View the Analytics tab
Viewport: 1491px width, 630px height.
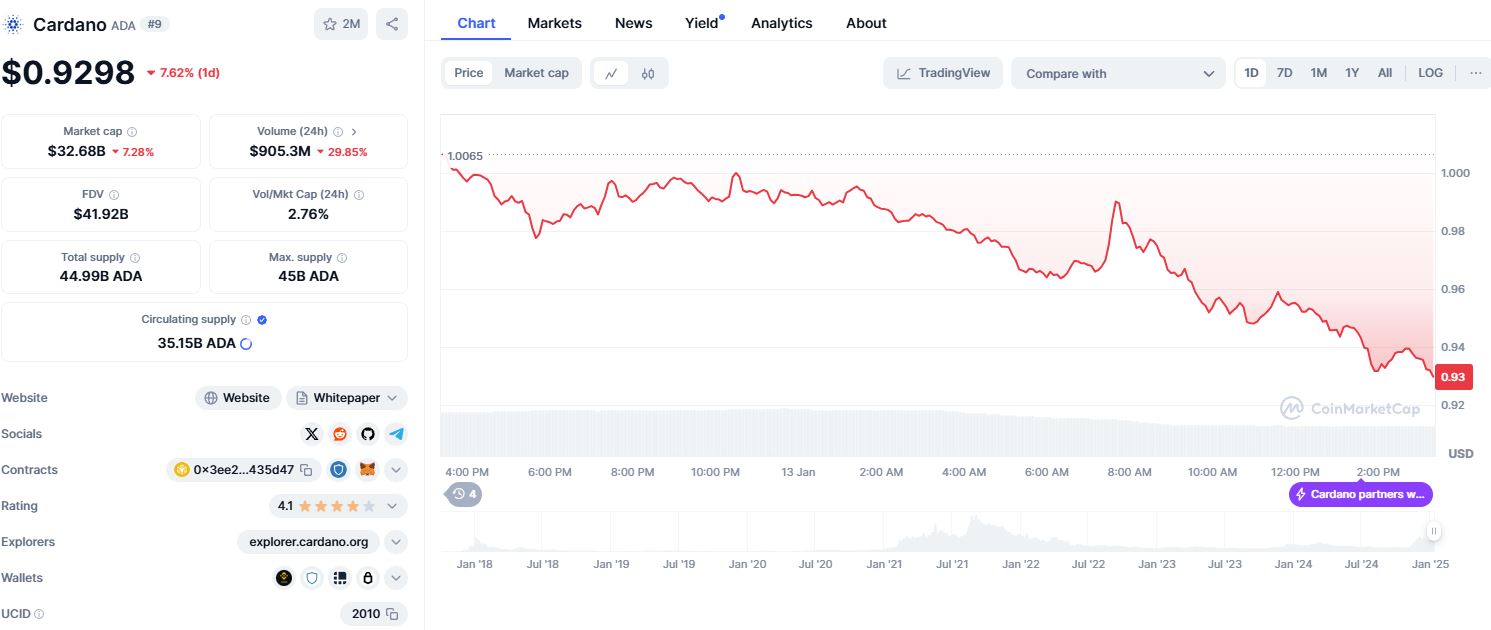pos(782,23)
